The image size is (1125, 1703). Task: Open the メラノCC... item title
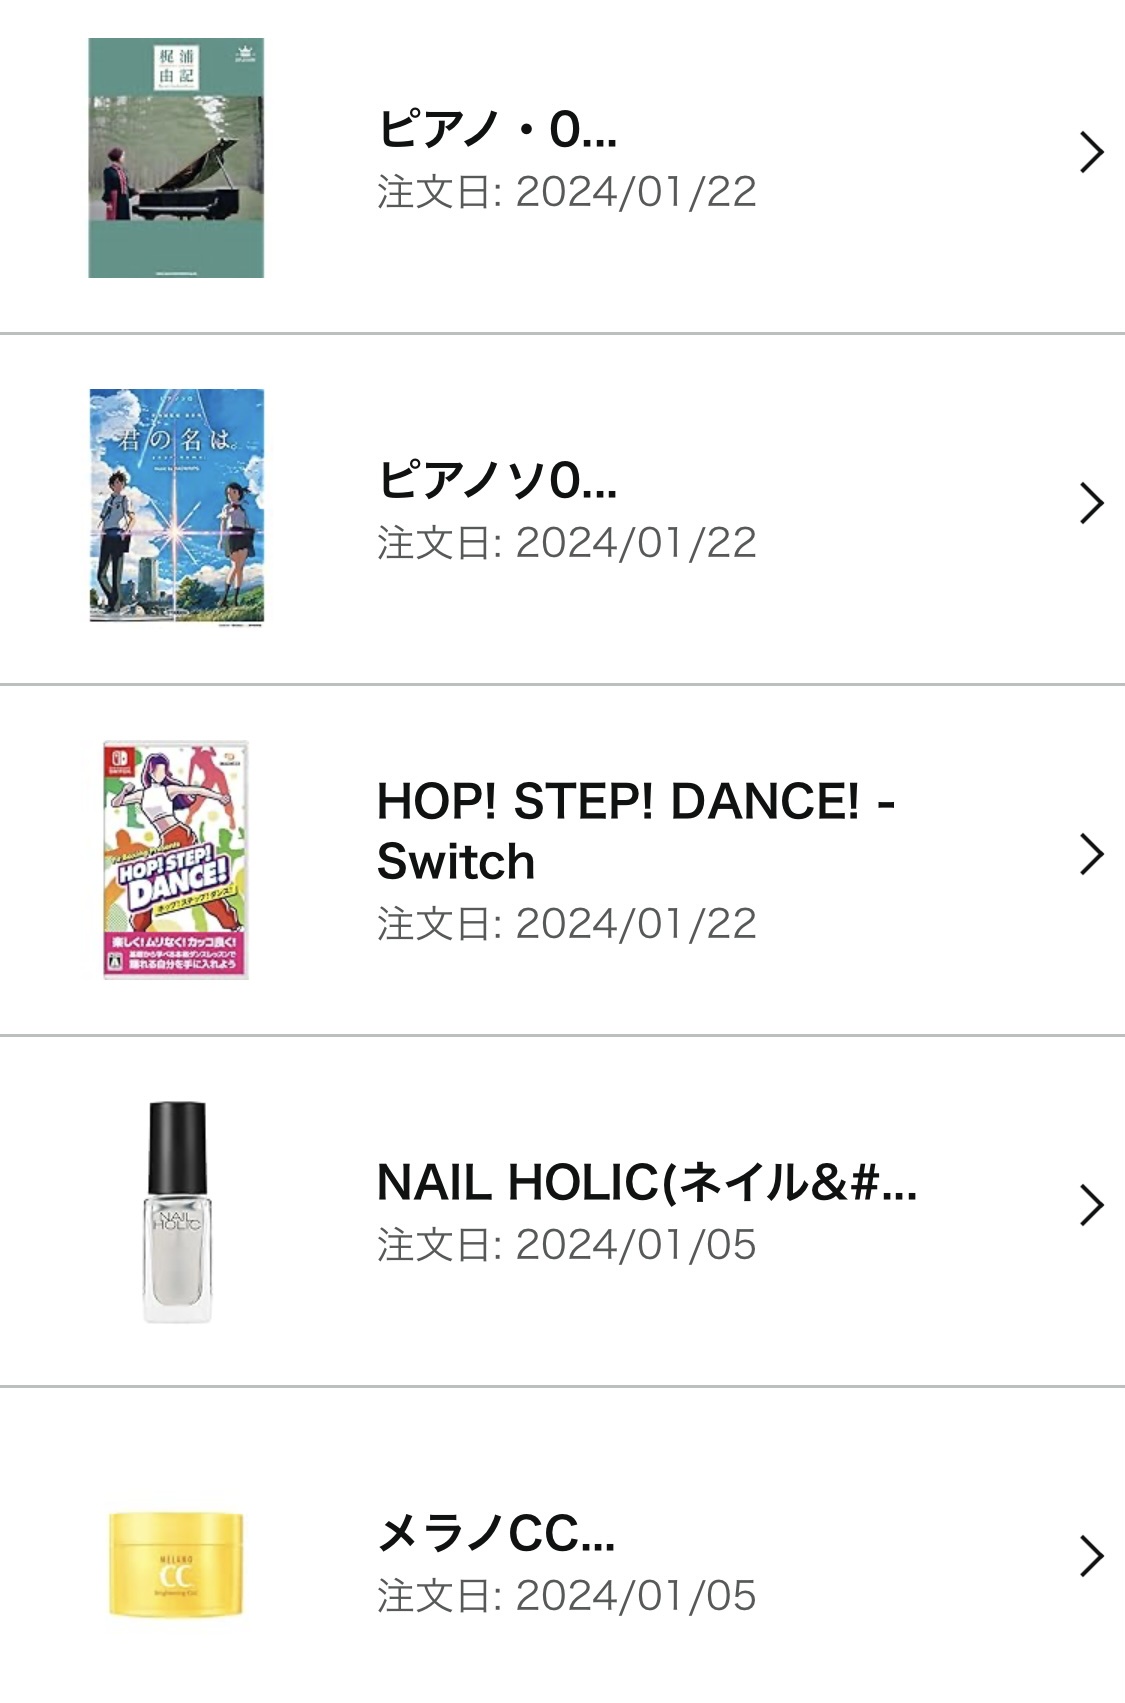click(x=496, y=1533)
